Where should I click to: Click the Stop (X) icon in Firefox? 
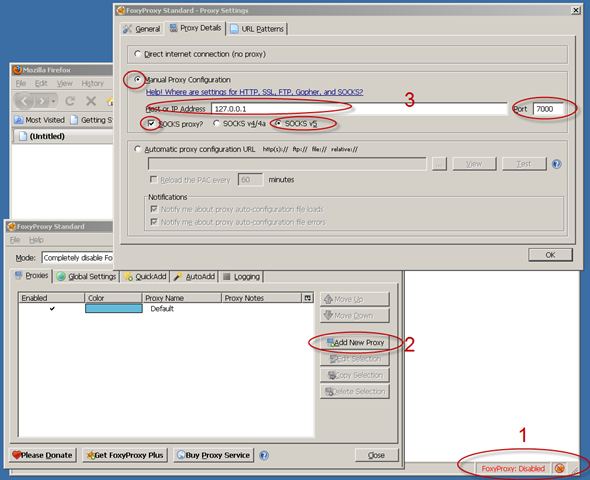click(91, 101)
